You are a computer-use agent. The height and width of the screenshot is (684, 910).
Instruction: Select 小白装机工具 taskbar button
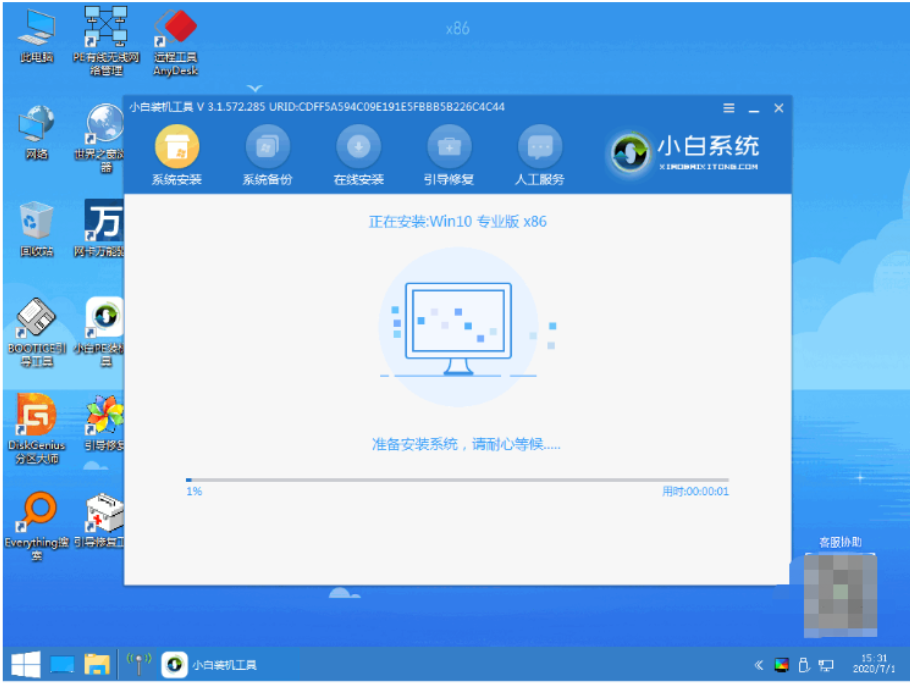(210, 665)
